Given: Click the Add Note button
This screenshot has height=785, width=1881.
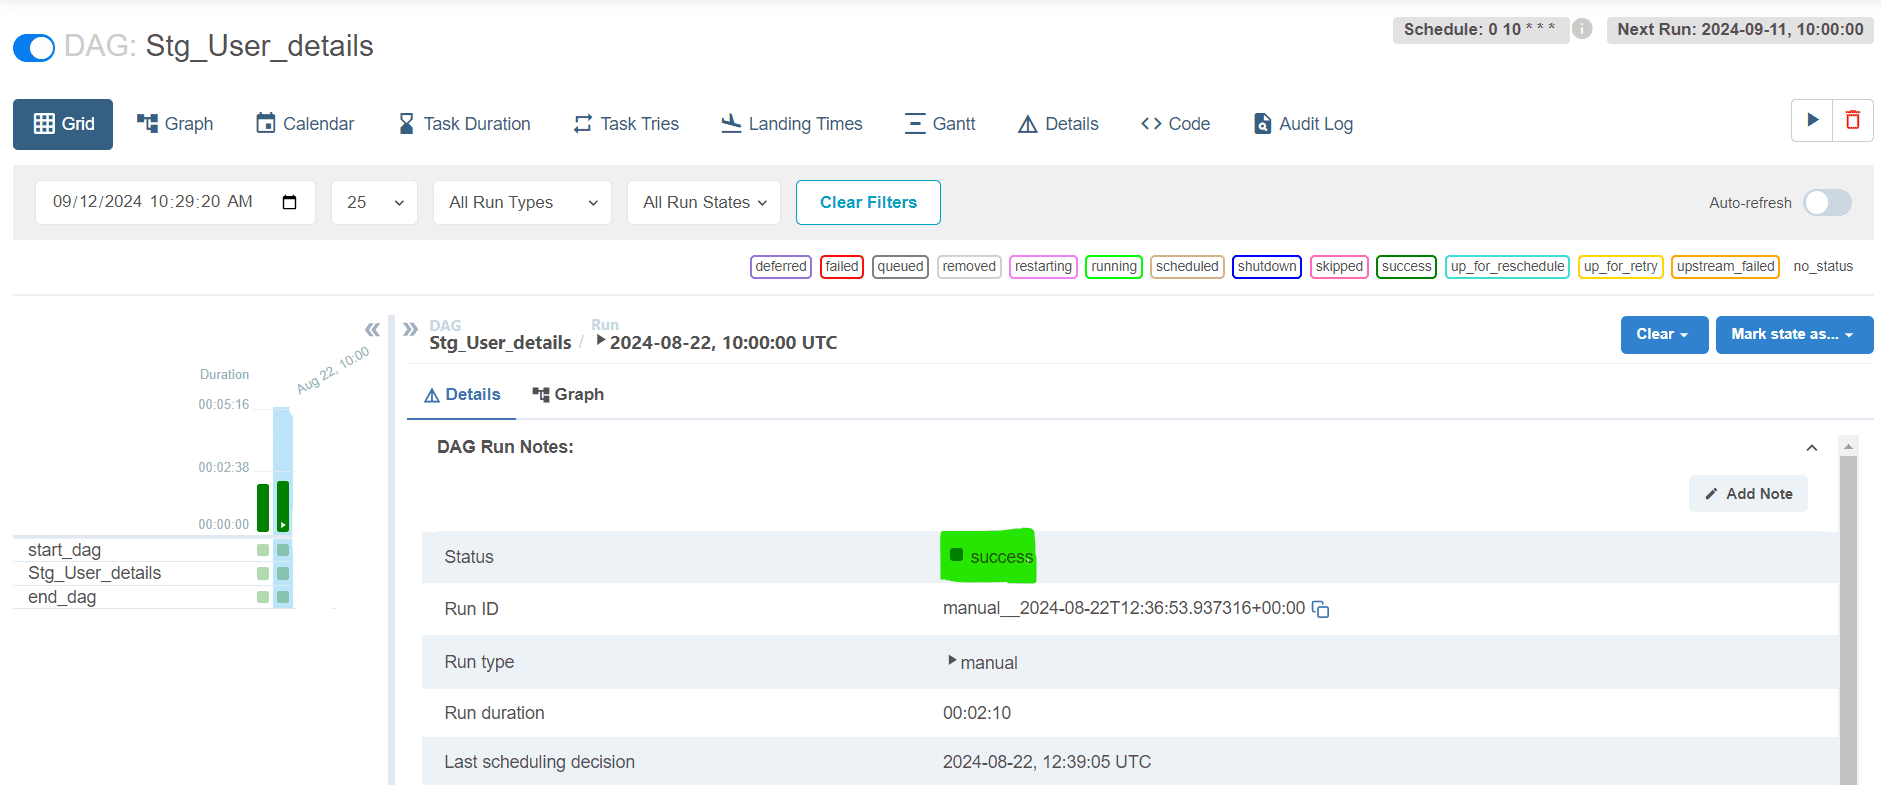Looking at the screenshot, I should [x=1748, y=494].
